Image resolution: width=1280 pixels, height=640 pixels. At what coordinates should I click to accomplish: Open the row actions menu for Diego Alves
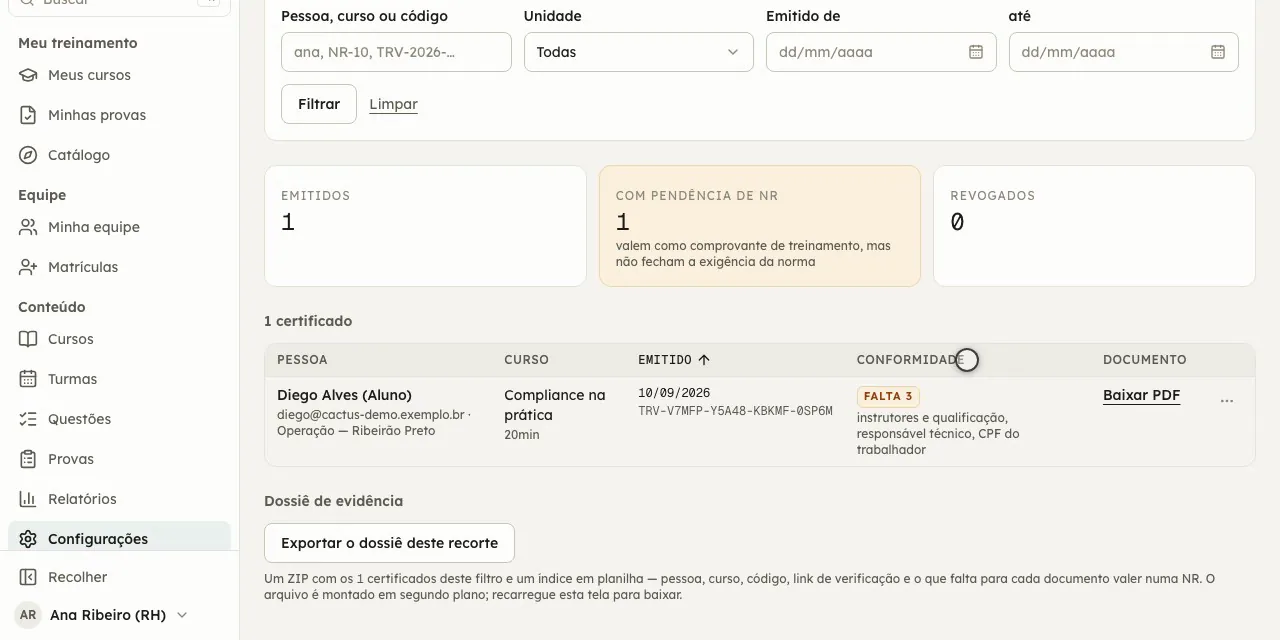(1227, 401)
